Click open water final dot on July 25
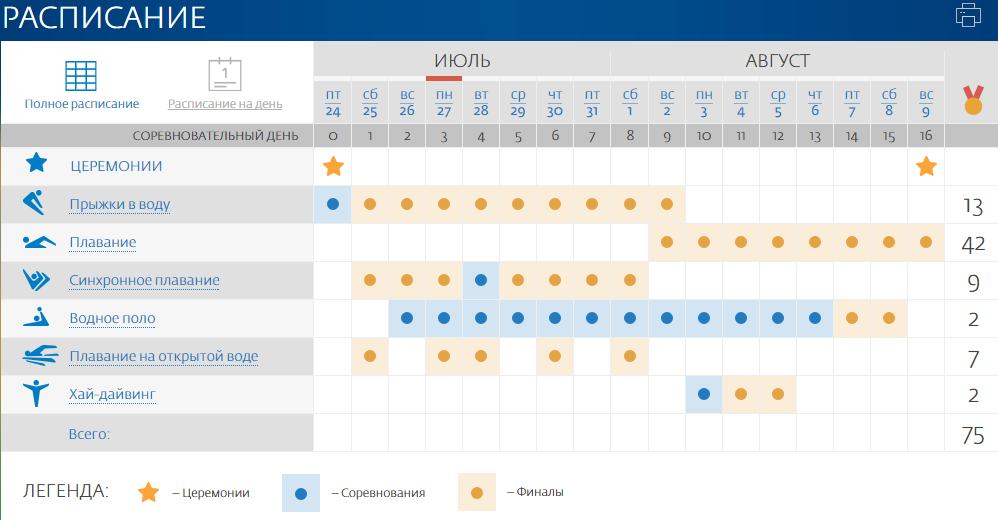This screenshot has height=520, width=998. (x=370, y=356)
